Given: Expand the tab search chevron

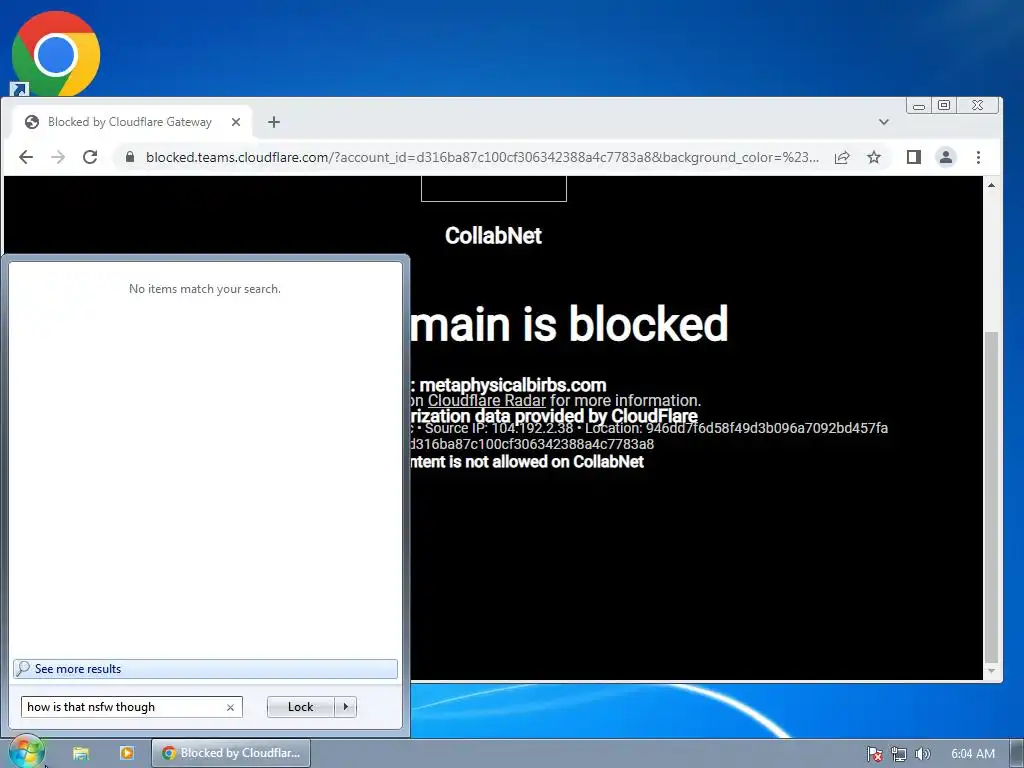Looking at the screenshot, I should tap(884, 122).
